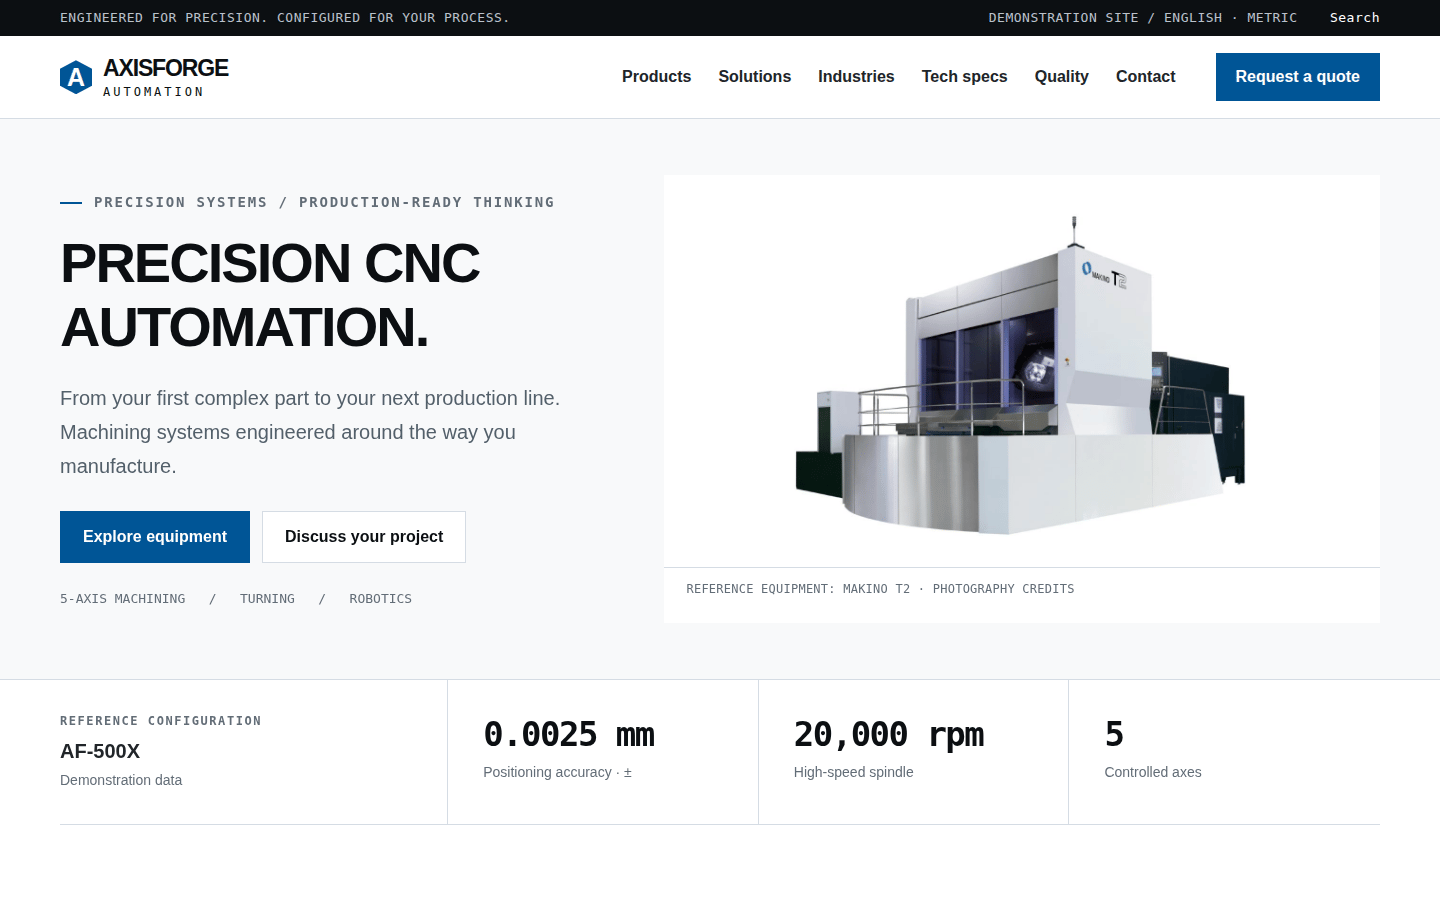
Task: Click Discuss your project button
Action: tap(364, 537)
